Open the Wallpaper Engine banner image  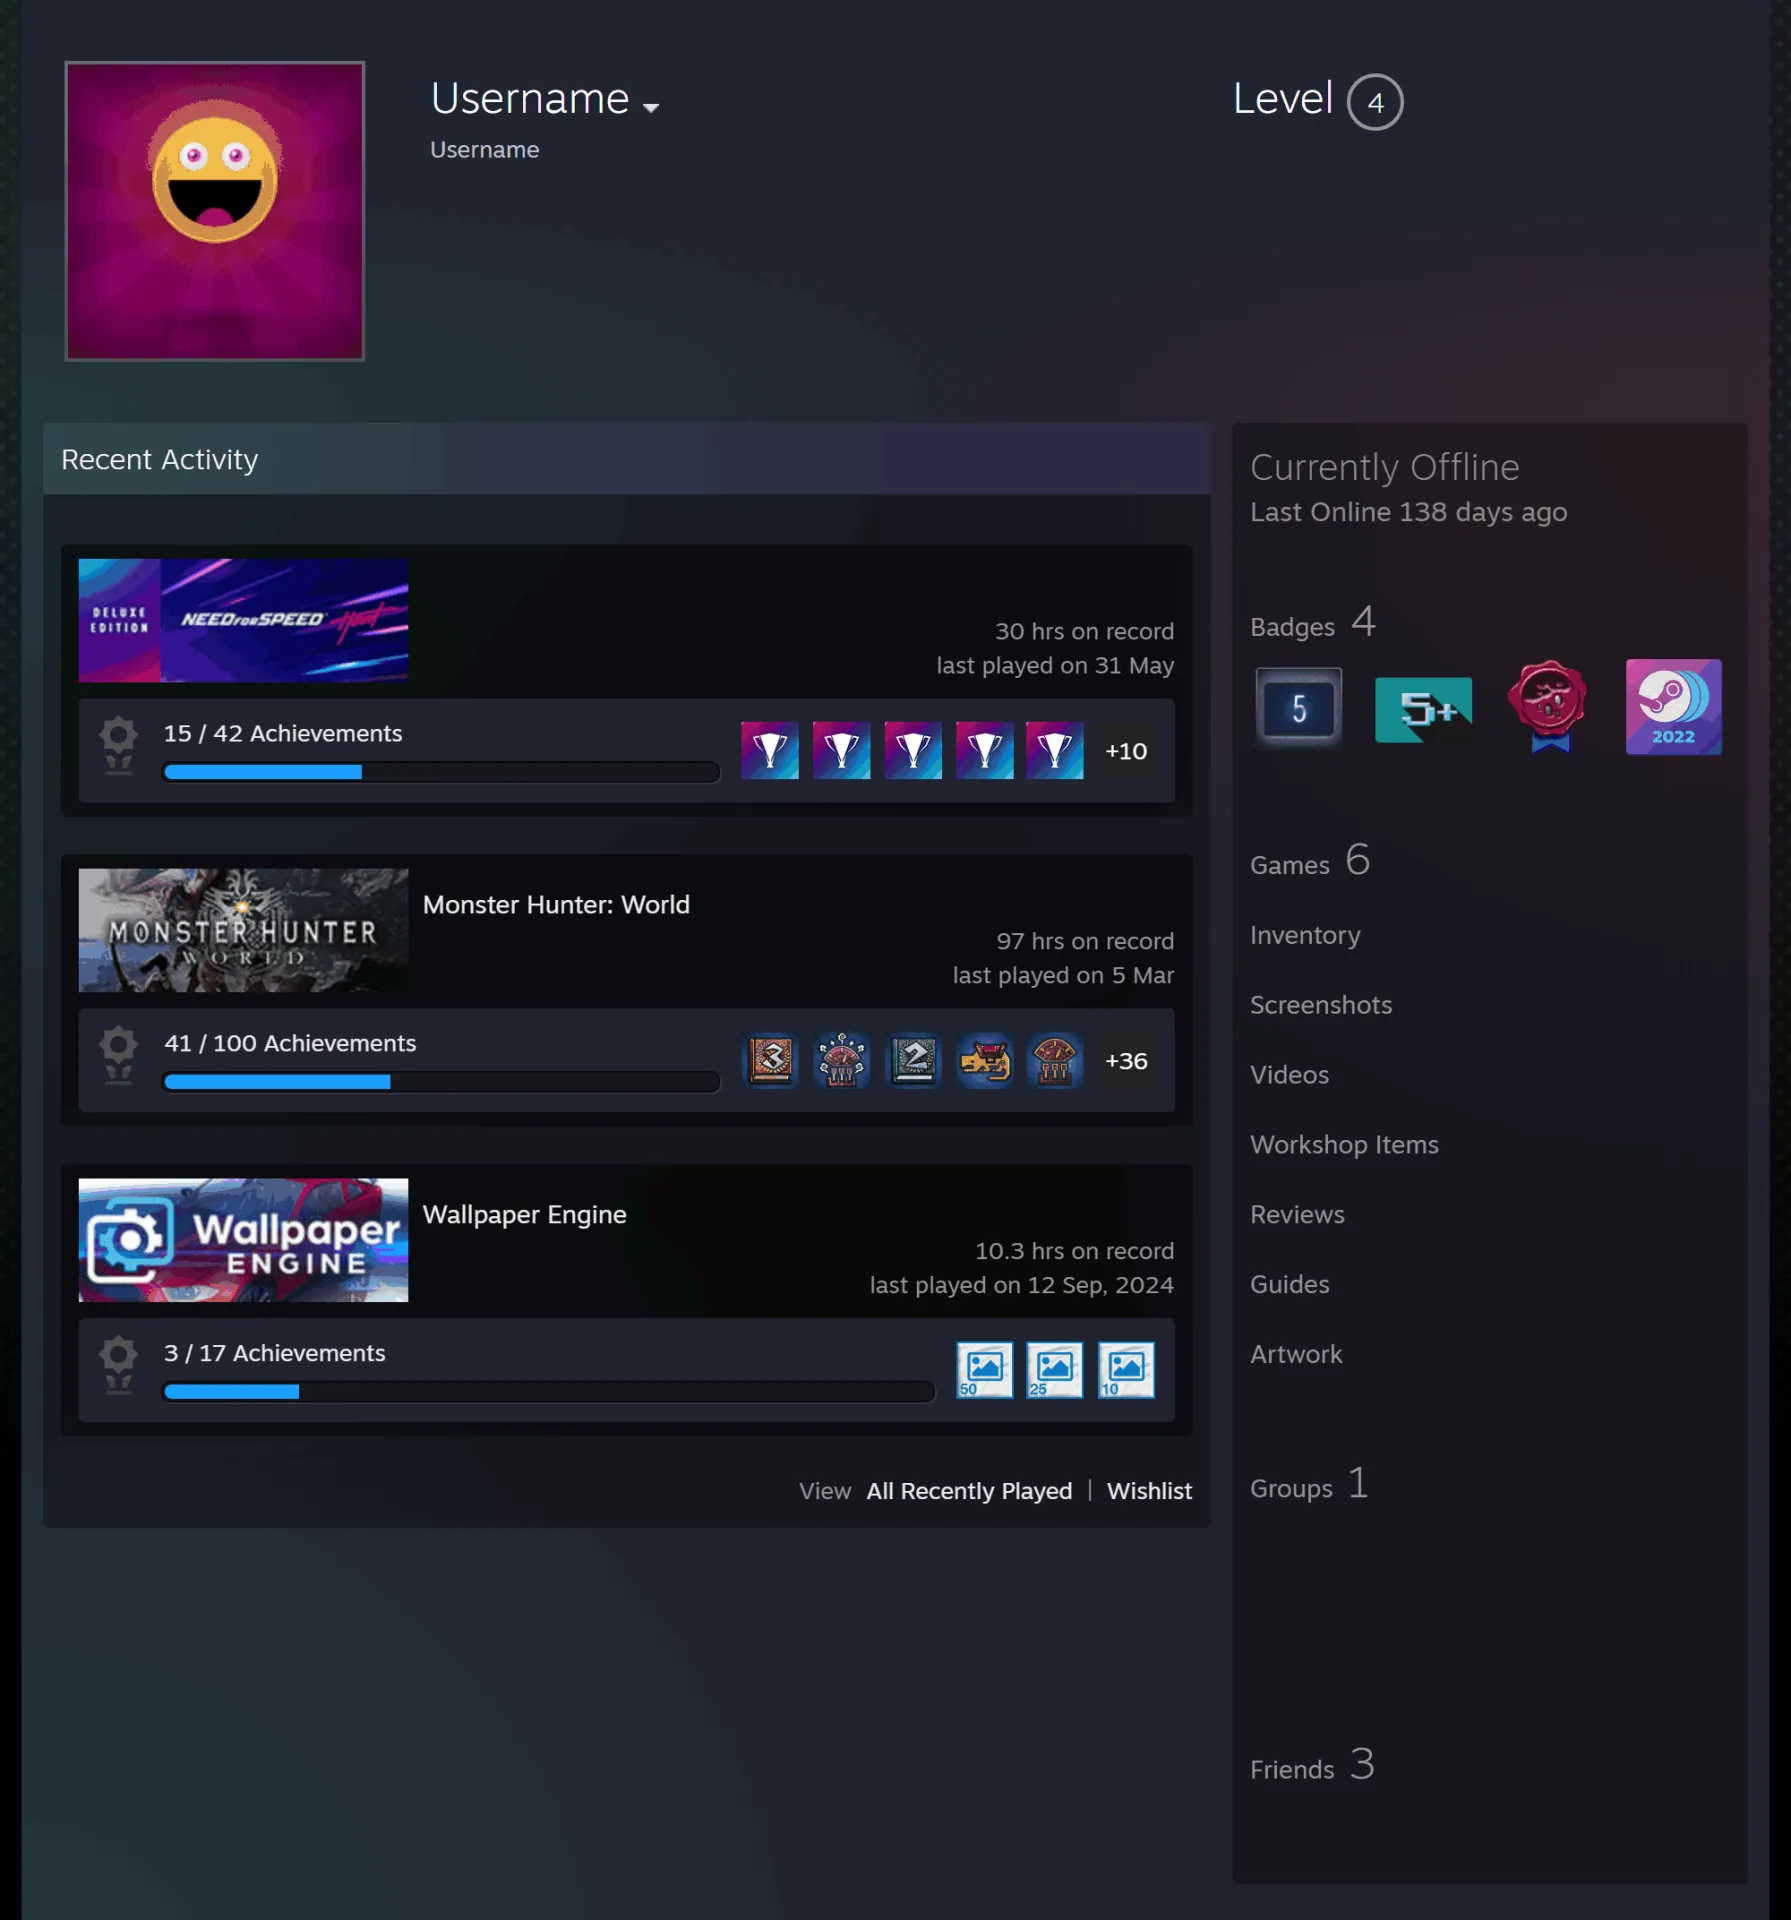click(243, 1240)
